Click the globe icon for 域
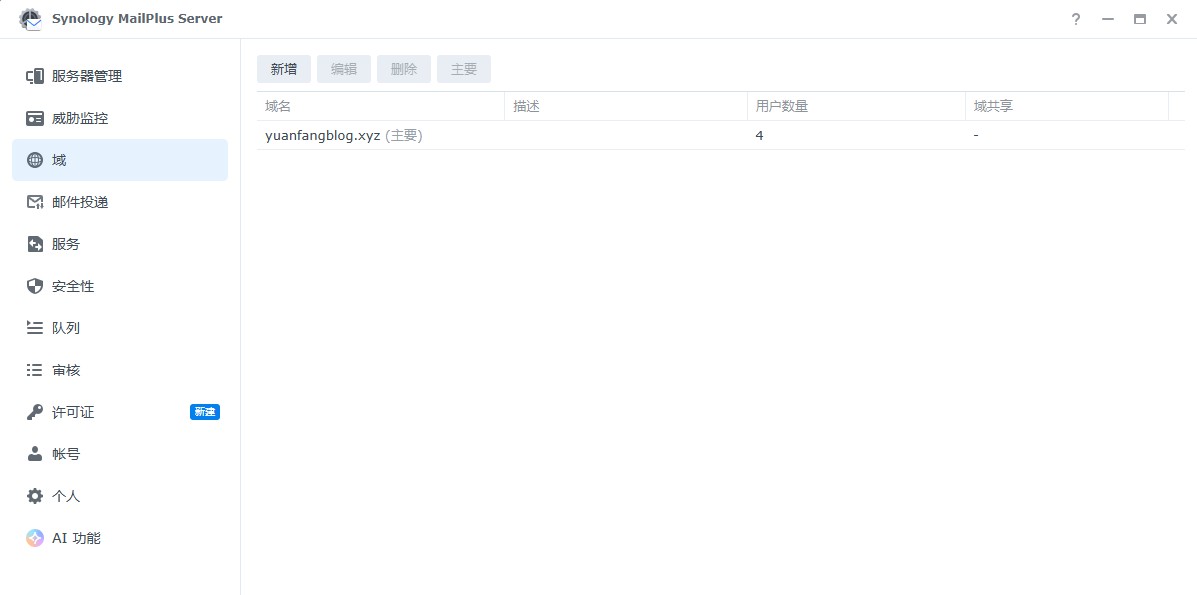The height and width of the screenshot is (595, 1197). 35,160
